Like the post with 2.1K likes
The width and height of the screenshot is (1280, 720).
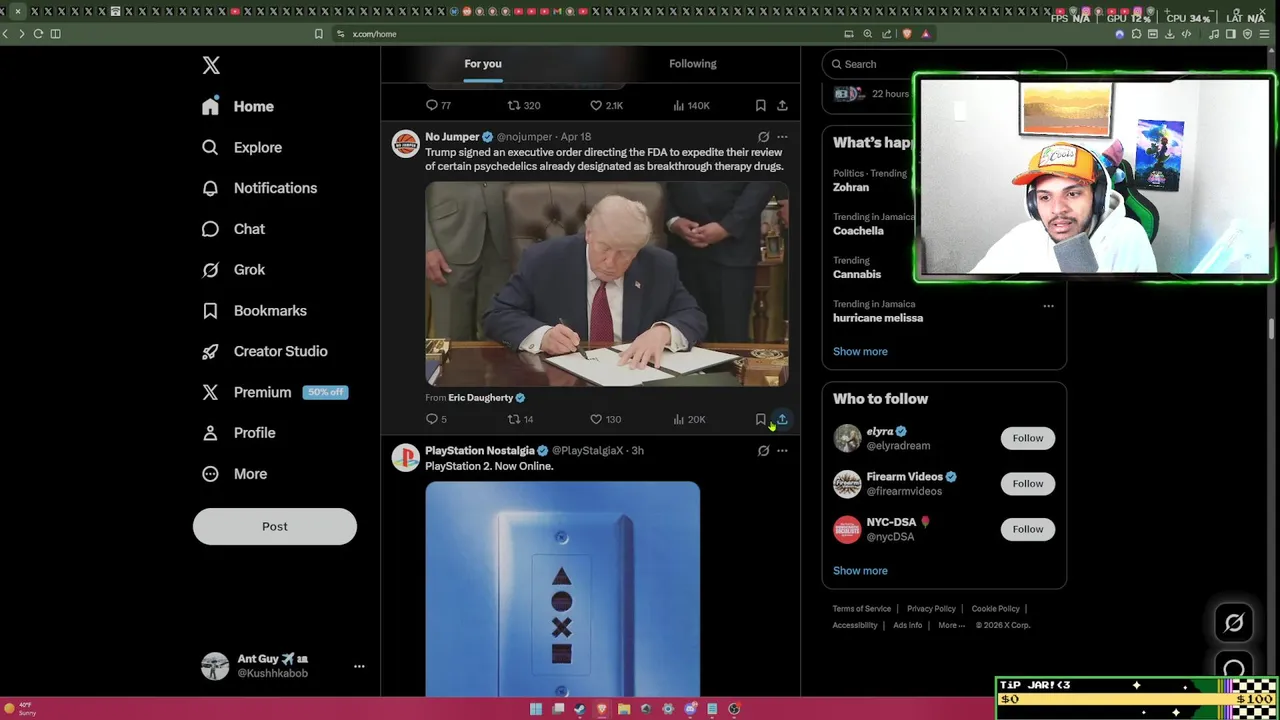point(606,105)
